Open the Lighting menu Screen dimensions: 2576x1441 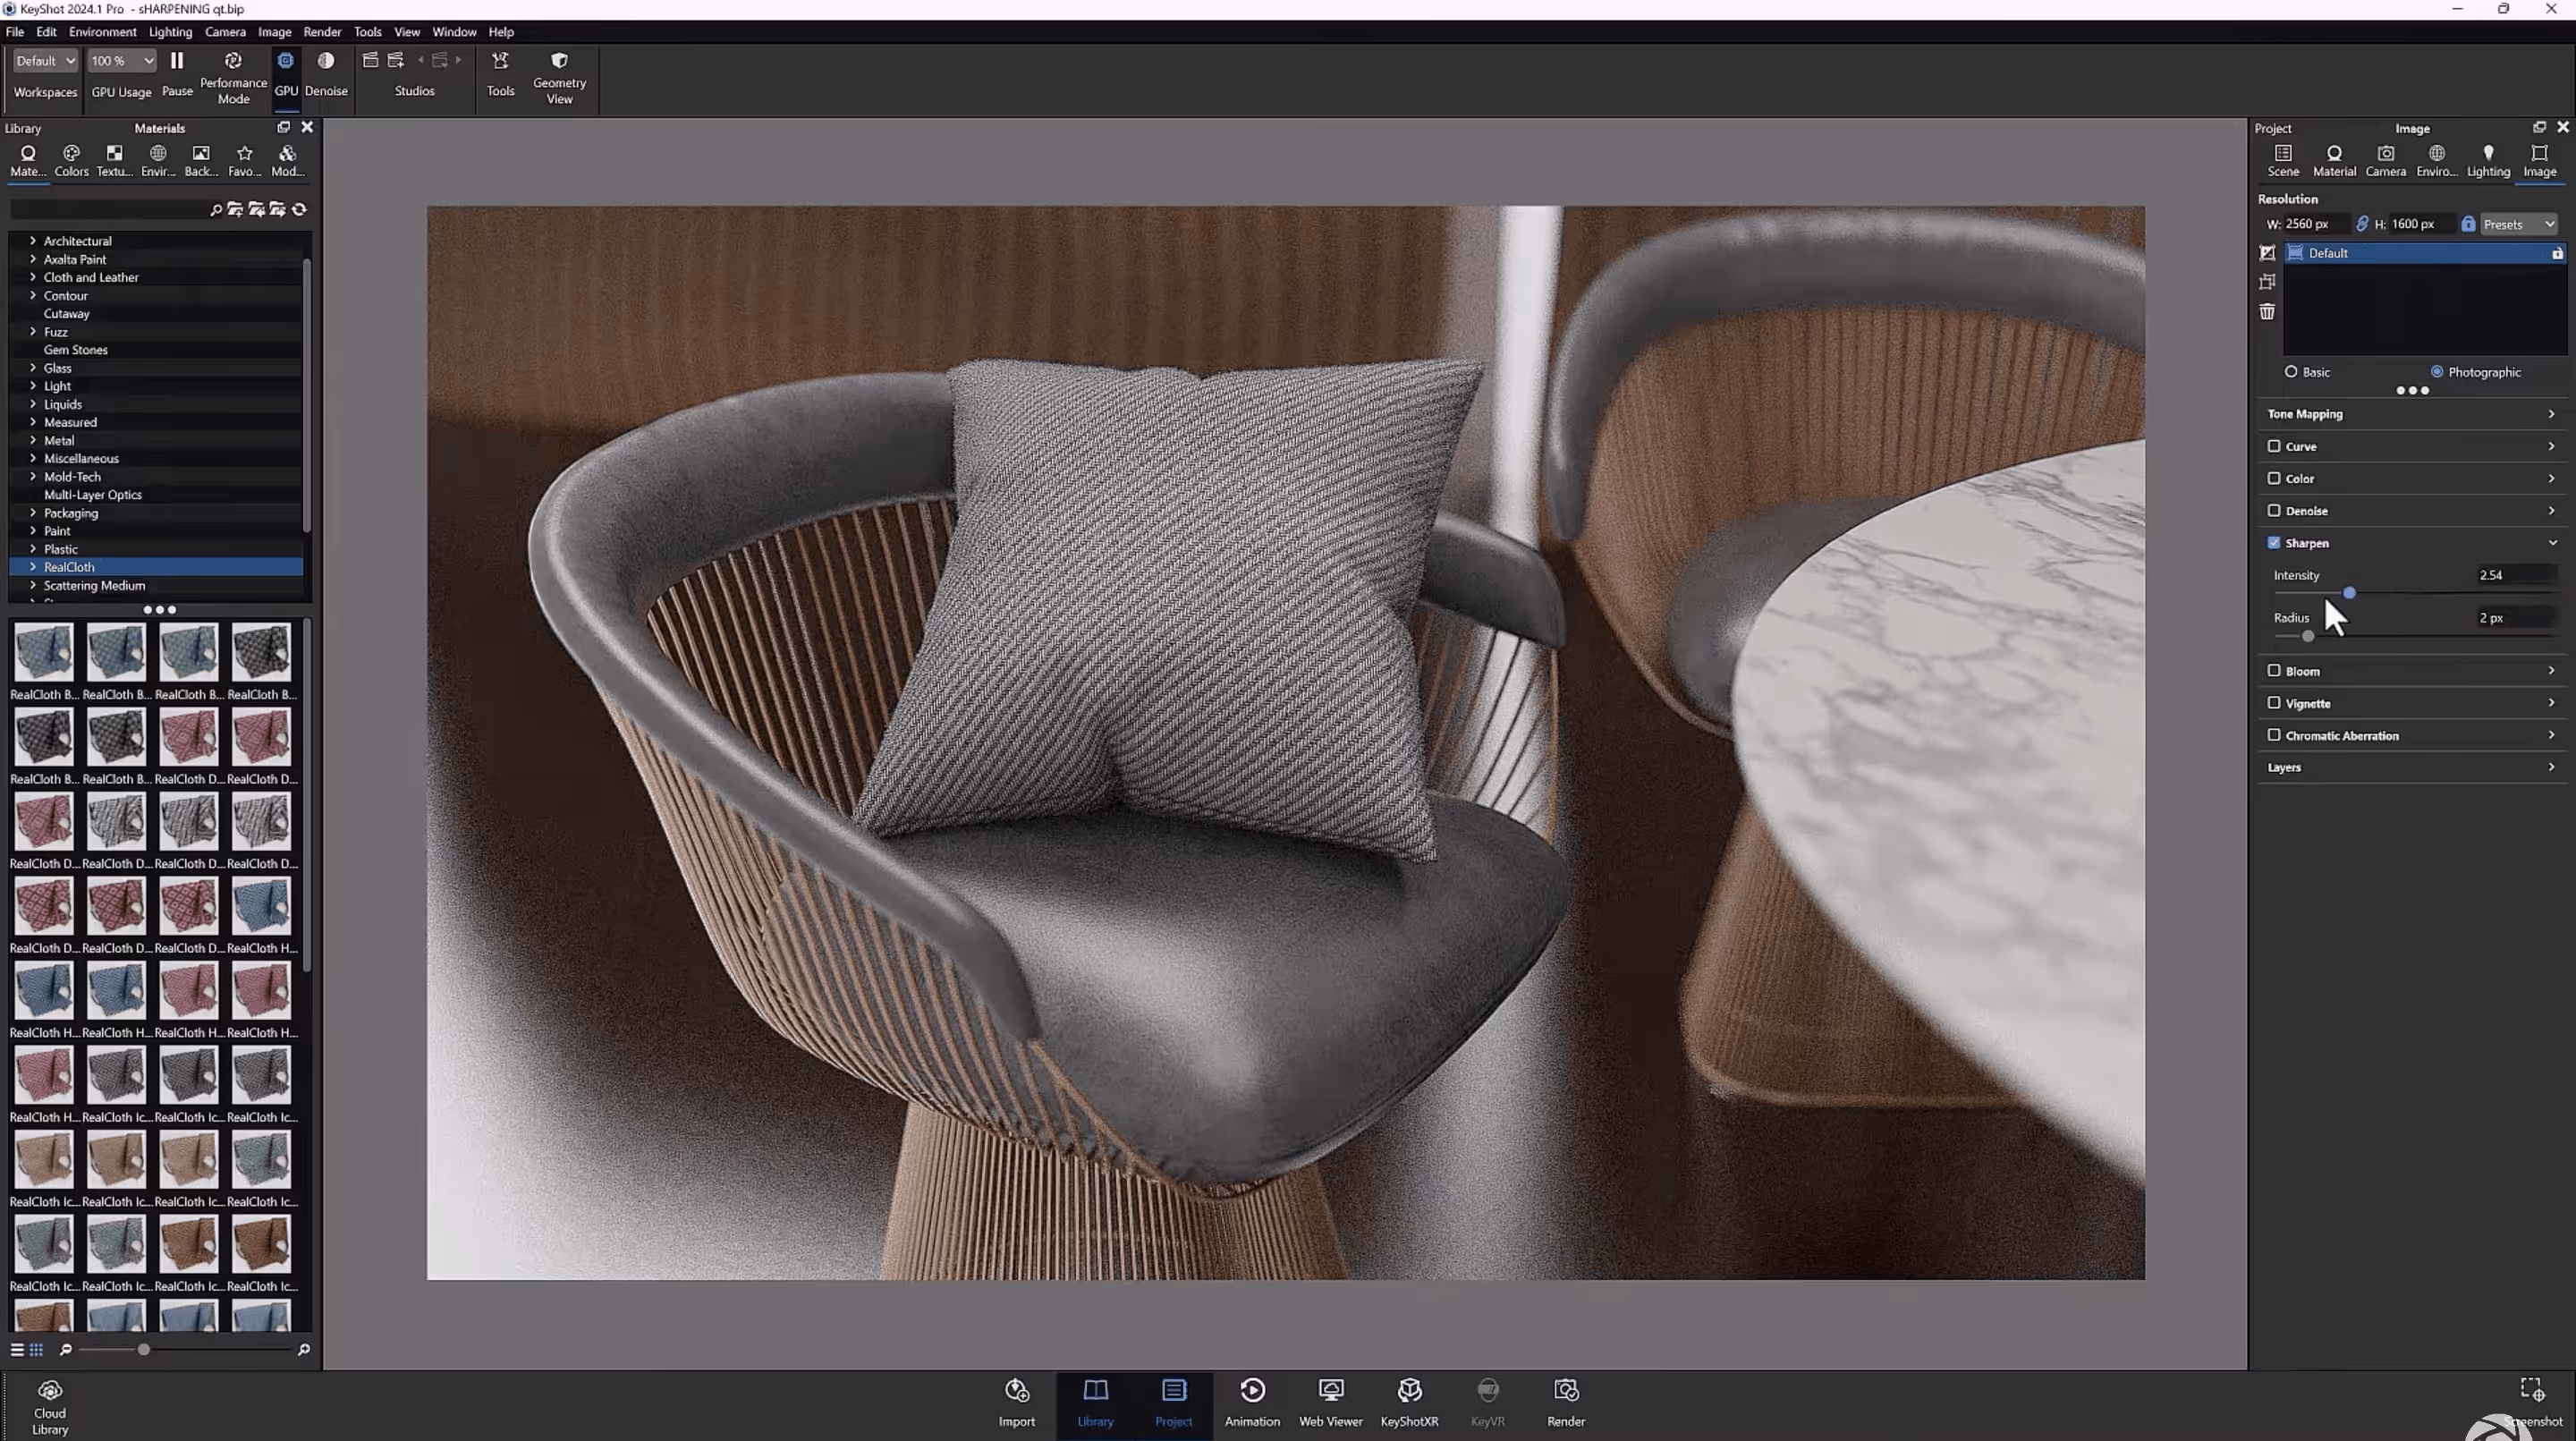point(170,32)
